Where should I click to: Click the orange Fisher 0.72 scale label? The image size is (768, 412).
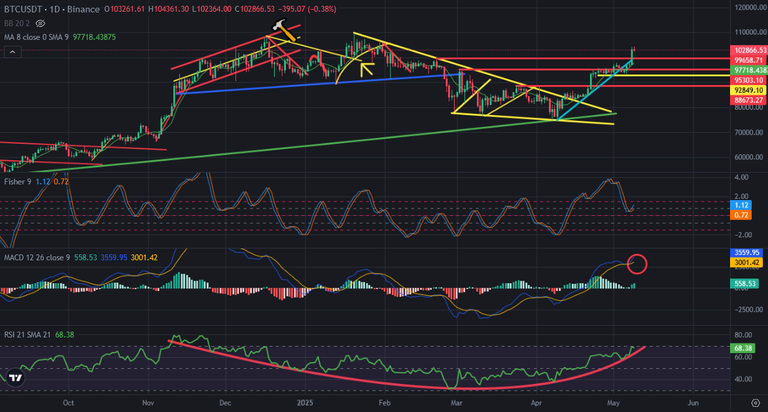click(741, 216)
